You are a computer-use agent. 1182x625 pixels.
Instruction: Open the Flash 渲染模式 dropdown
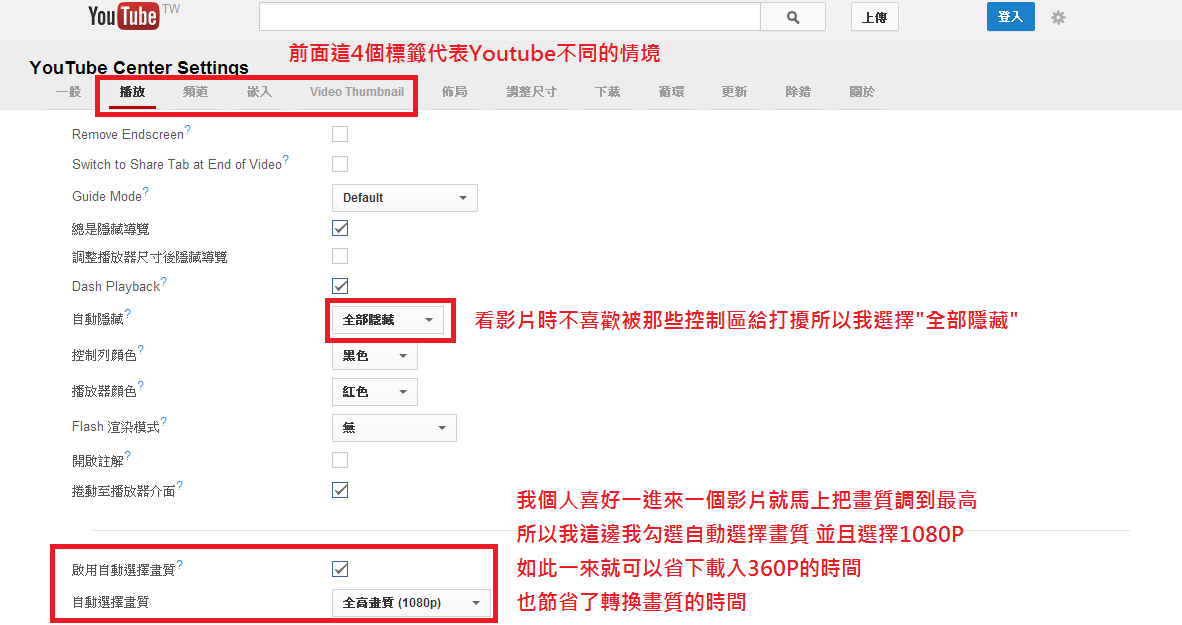pos(394,427)
